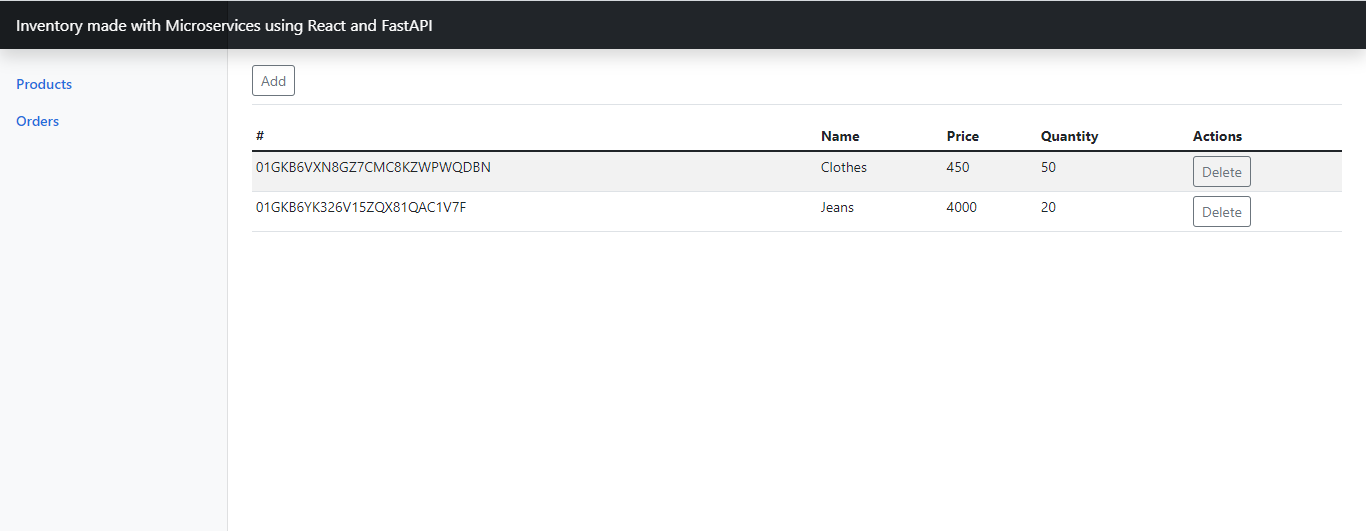Go to the Orders page
The height and width of the screenshot is (531, 1366).
click(x=38, y=121)
